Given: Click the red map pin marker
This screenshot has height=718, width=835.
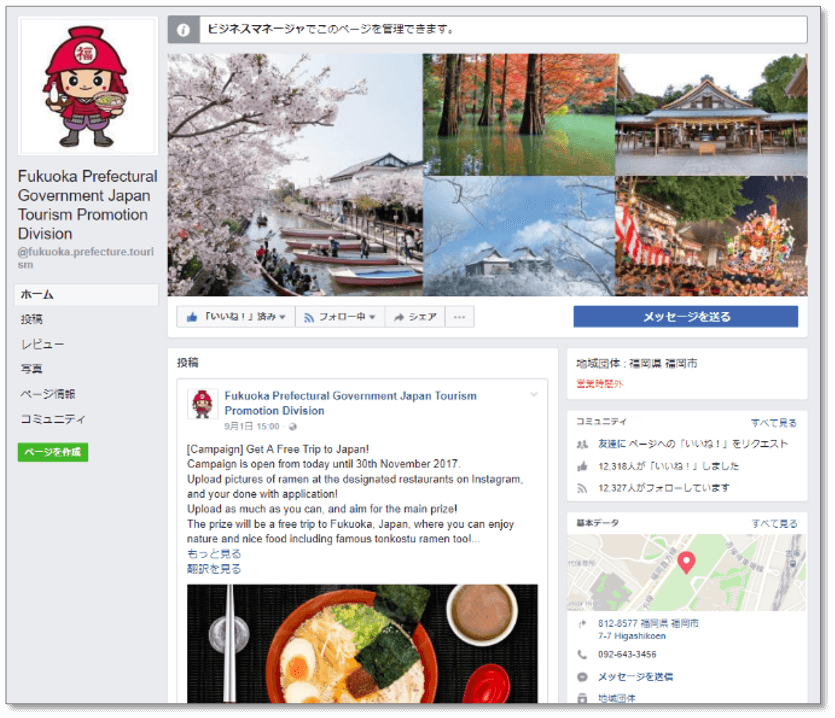Looking at the screenshot, I should (686, 562).
